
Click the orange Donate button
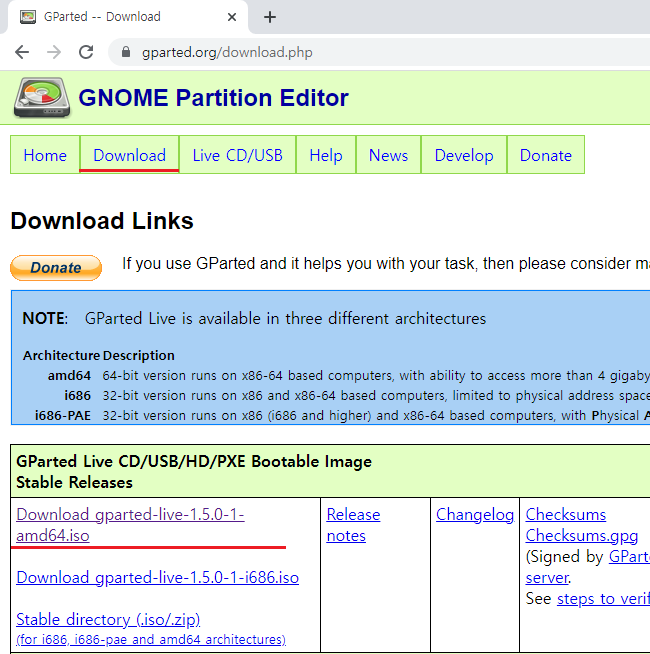tap(56, 268)
